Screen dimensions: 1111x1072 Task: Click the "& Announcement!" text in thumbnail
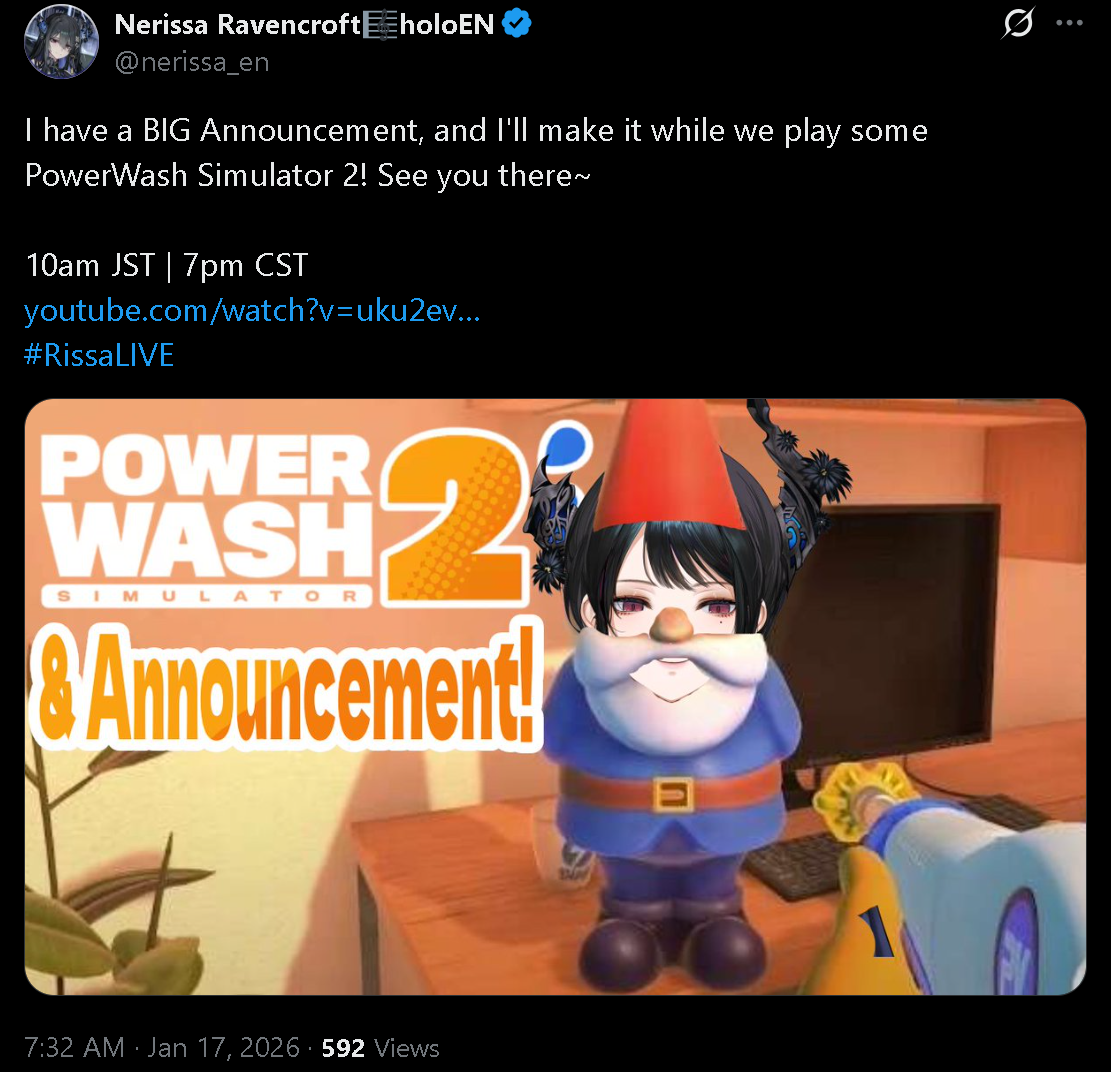tap(286, 687)
